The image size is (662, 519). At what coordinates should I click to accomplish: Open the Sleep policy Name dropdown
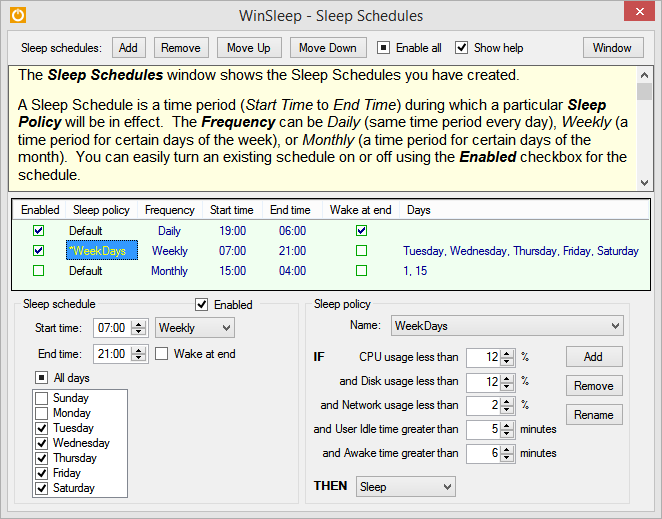click(507, 326)
